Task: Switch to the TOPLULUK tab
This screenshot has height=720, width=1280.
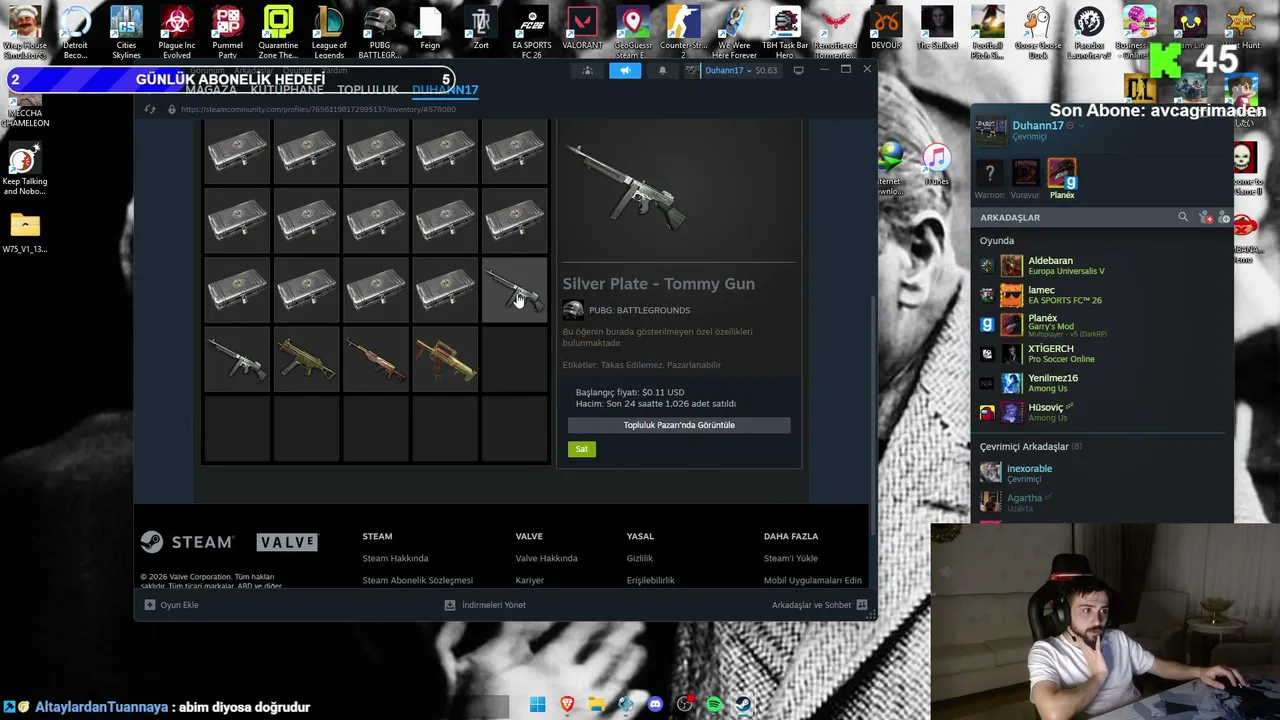Action: (x=368, y=89)
